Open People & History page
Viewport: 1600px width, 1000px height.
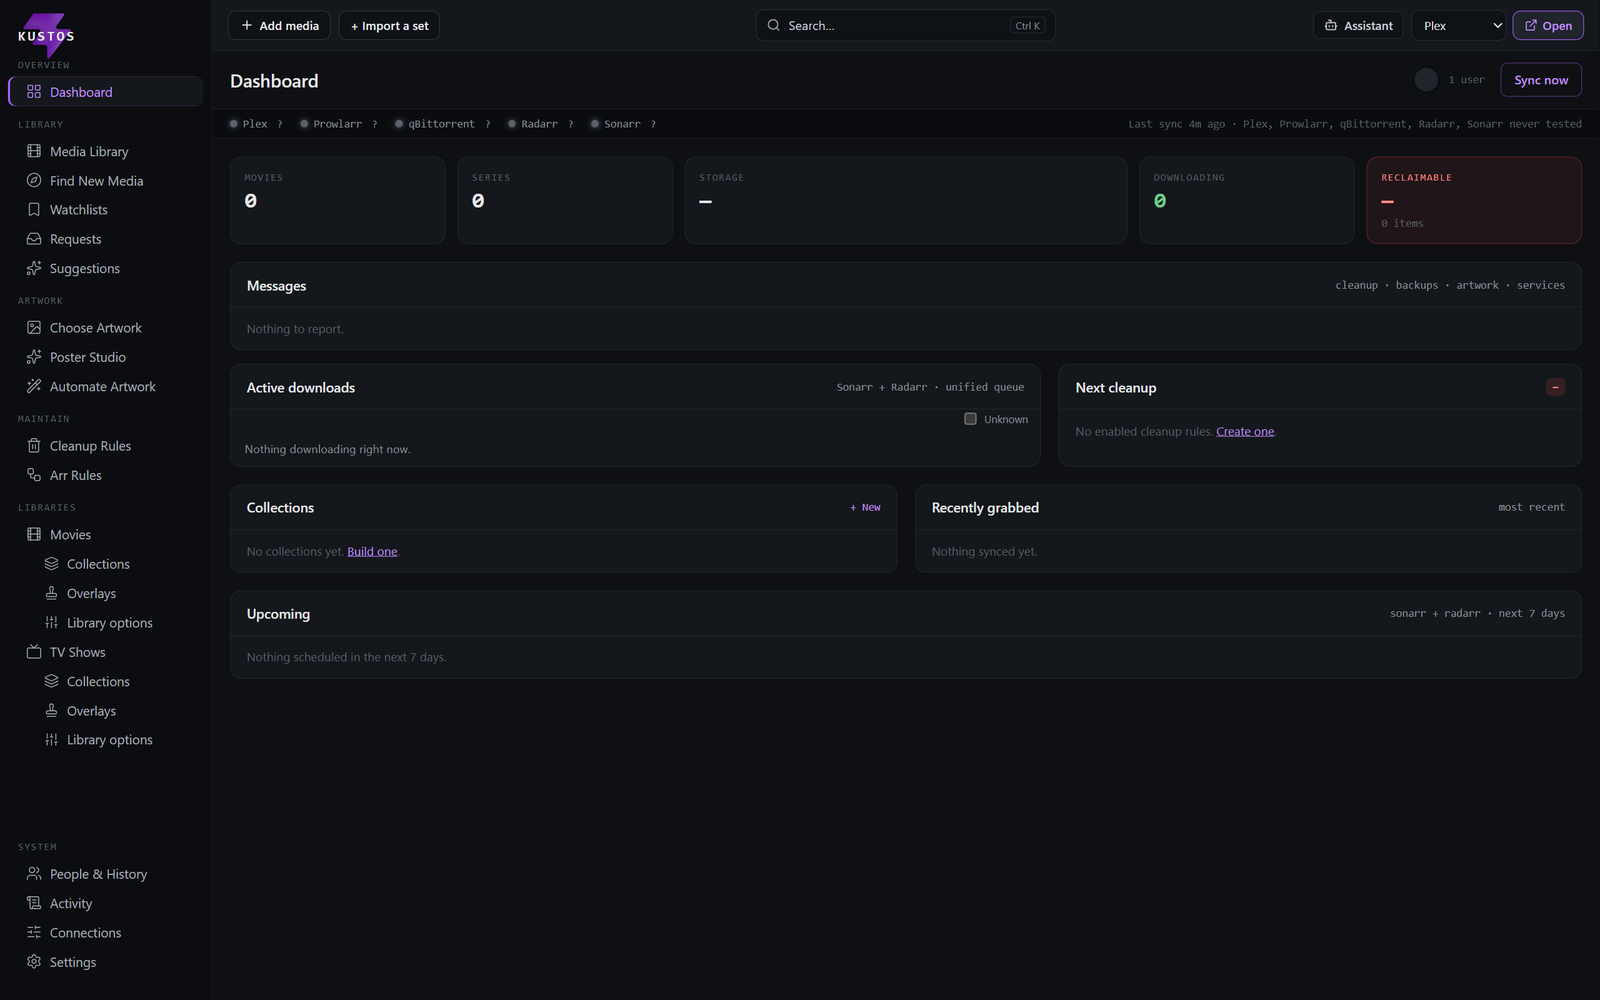[105, 874]
